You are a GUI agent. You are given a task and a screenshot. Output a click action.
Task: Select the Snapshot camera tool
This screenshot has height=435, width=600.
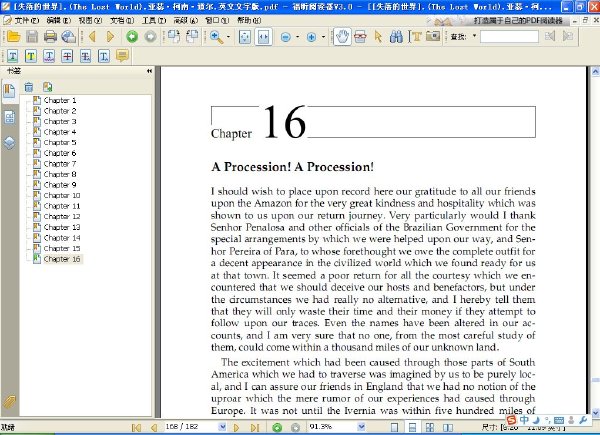click(x=433, y=36)
